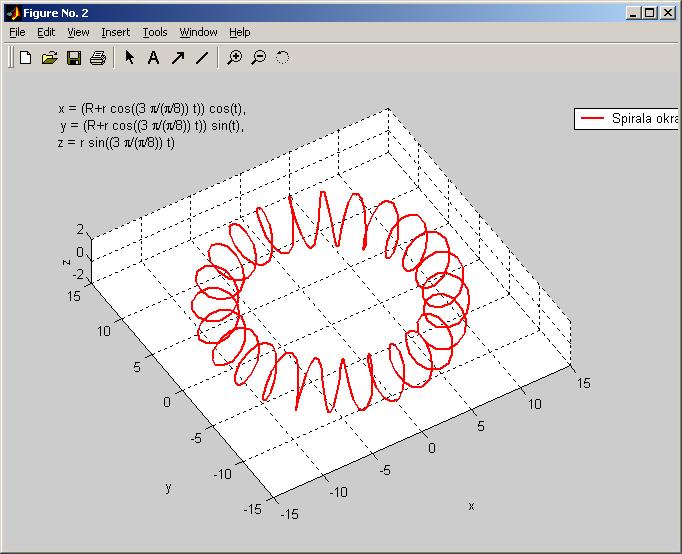Viewport: 682px width, 554px height.
Task: Enable the Edit Plot arrow tool
Action: (x=130, y=58)
